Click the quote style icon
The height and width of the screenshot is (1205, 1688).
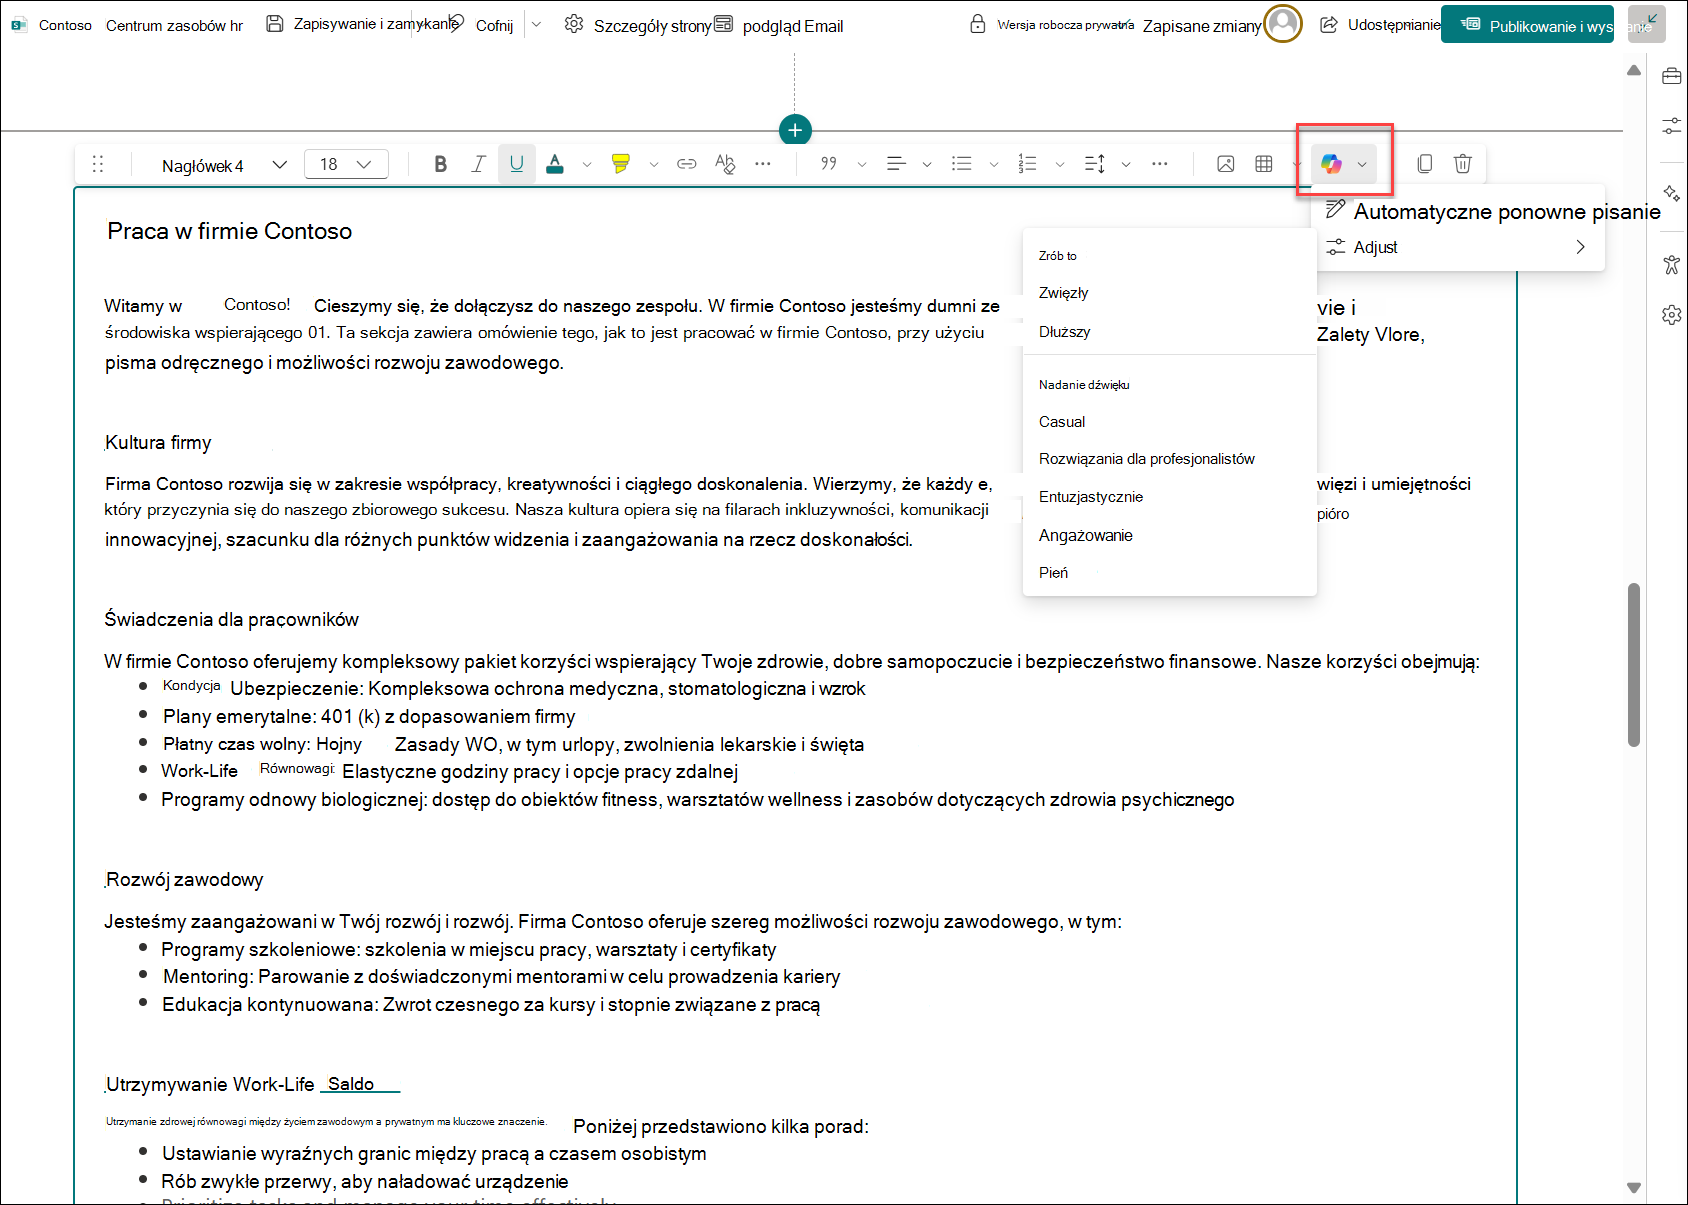pos(829,164)
